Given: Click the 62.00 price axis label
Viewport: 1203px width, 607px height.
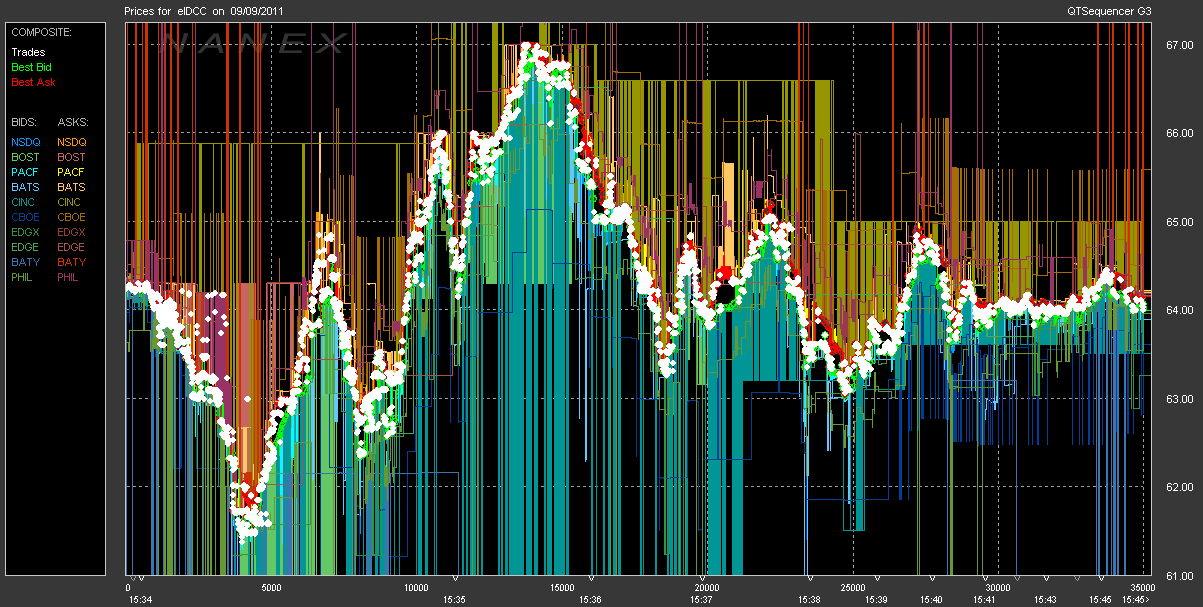Looking at the screenshot, I should pyautogui.click(x=1178, y=487).
